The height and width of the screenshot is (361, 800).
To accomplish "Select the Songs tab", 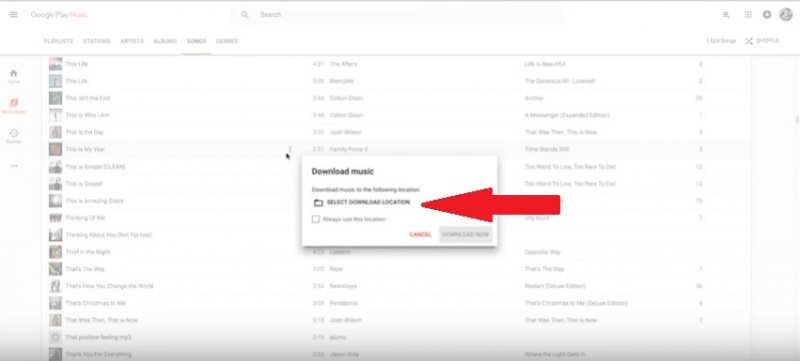I will [196, 41].
